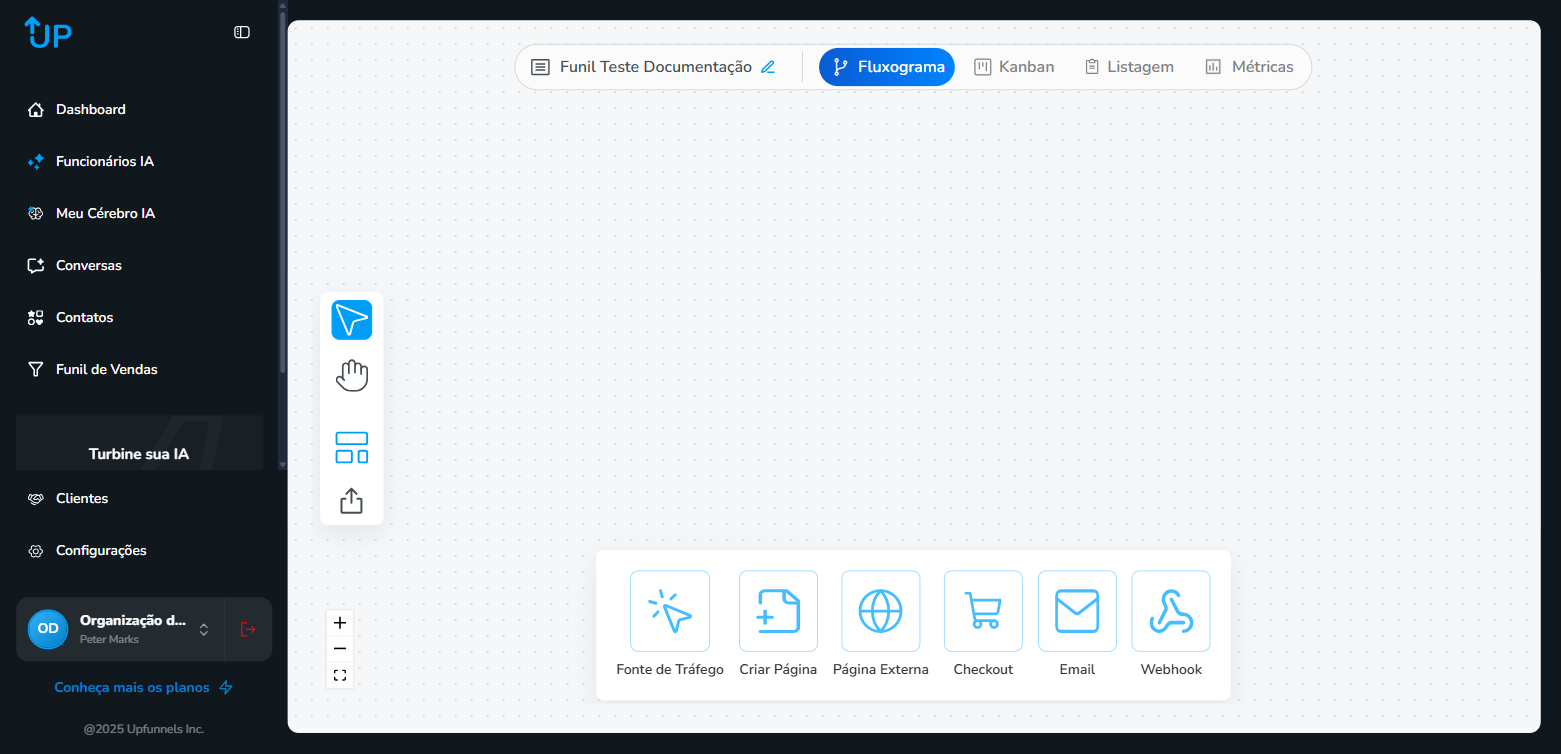Add a Página Externa node

pos(880,611)
